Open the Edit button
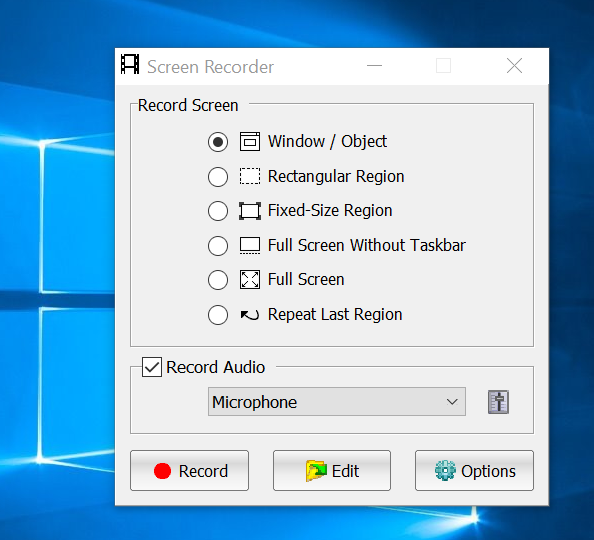This screenshot has height=540, width=594. click(x=332, y=471)
